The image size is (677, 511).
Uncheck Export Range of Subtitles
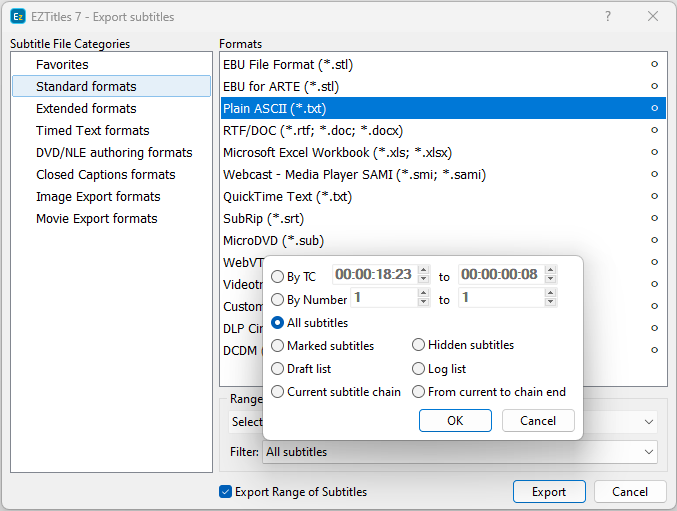tap(226, 492)
